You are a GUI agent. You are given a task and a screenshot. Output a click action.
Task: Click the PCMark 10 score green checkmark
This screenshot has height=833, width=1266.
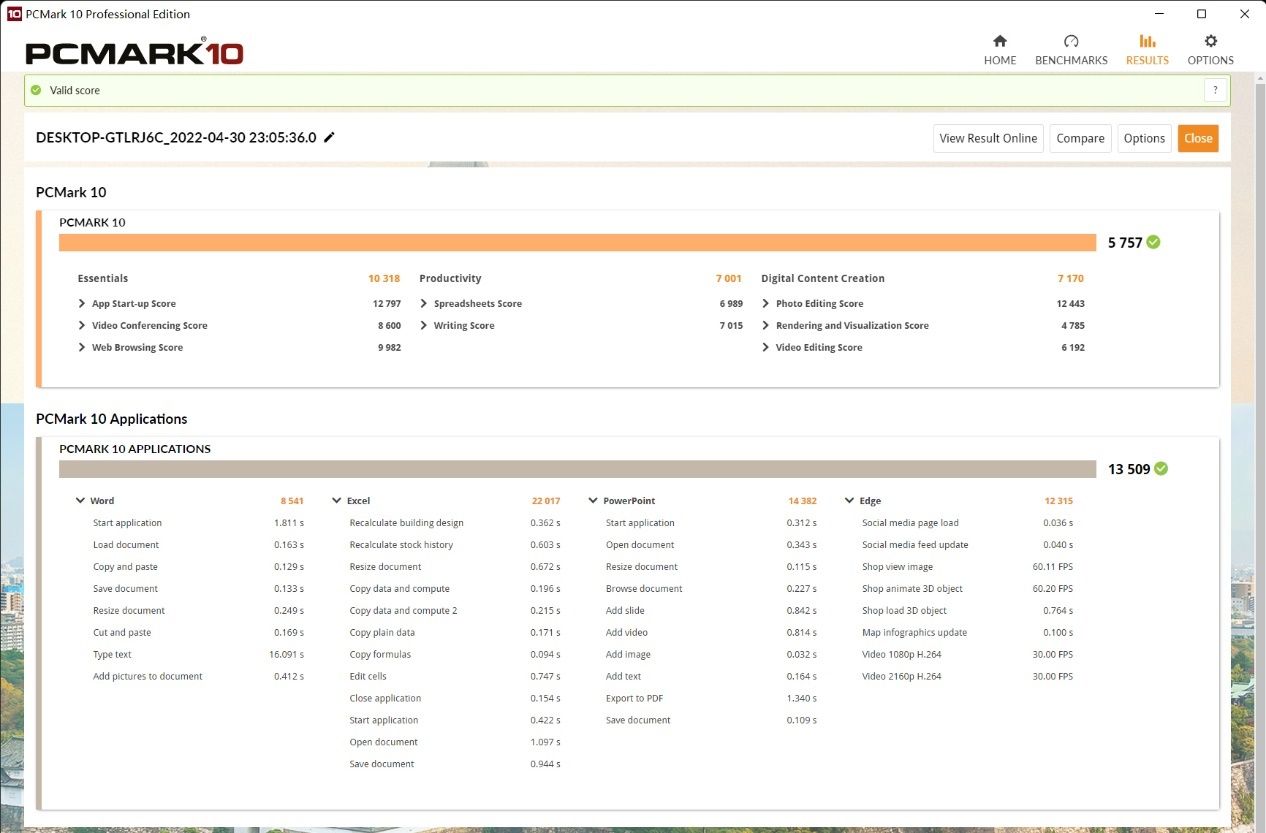pyautogui.click(x=1154, y=242)
